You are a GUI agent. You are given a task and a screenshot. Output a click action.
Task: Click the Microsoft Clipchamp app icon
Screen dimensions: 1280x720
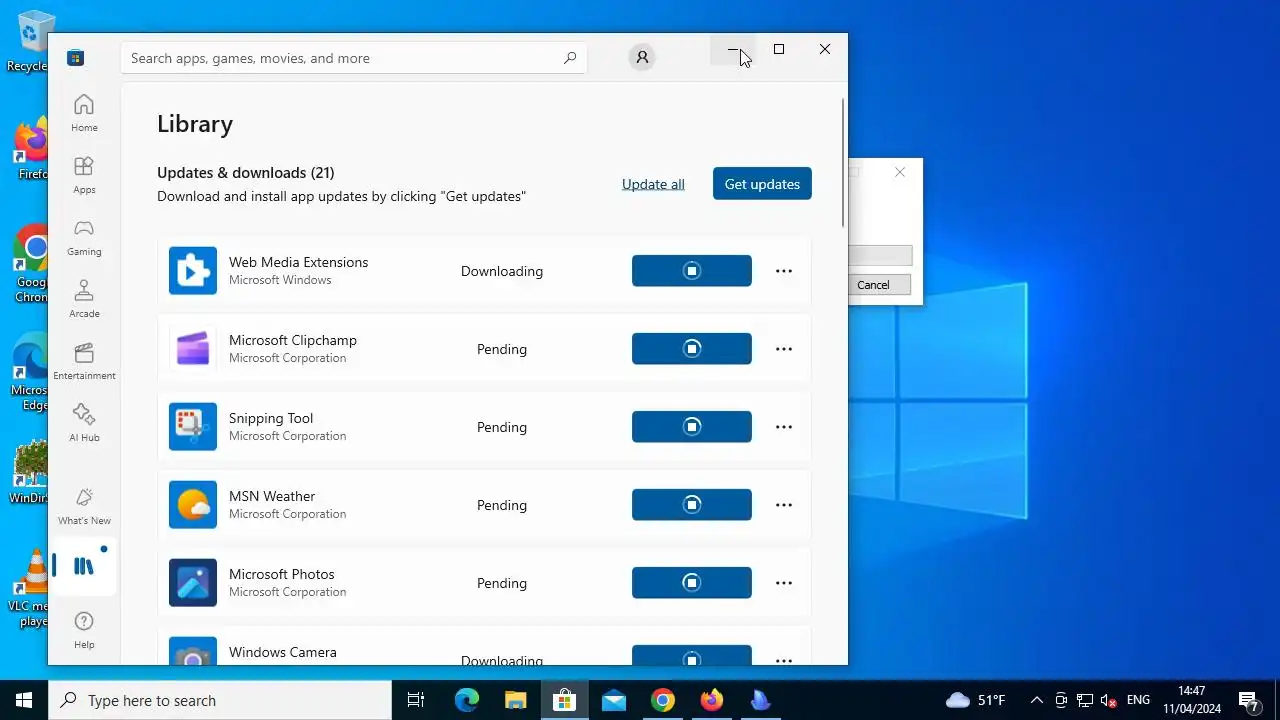coord(193,349)
